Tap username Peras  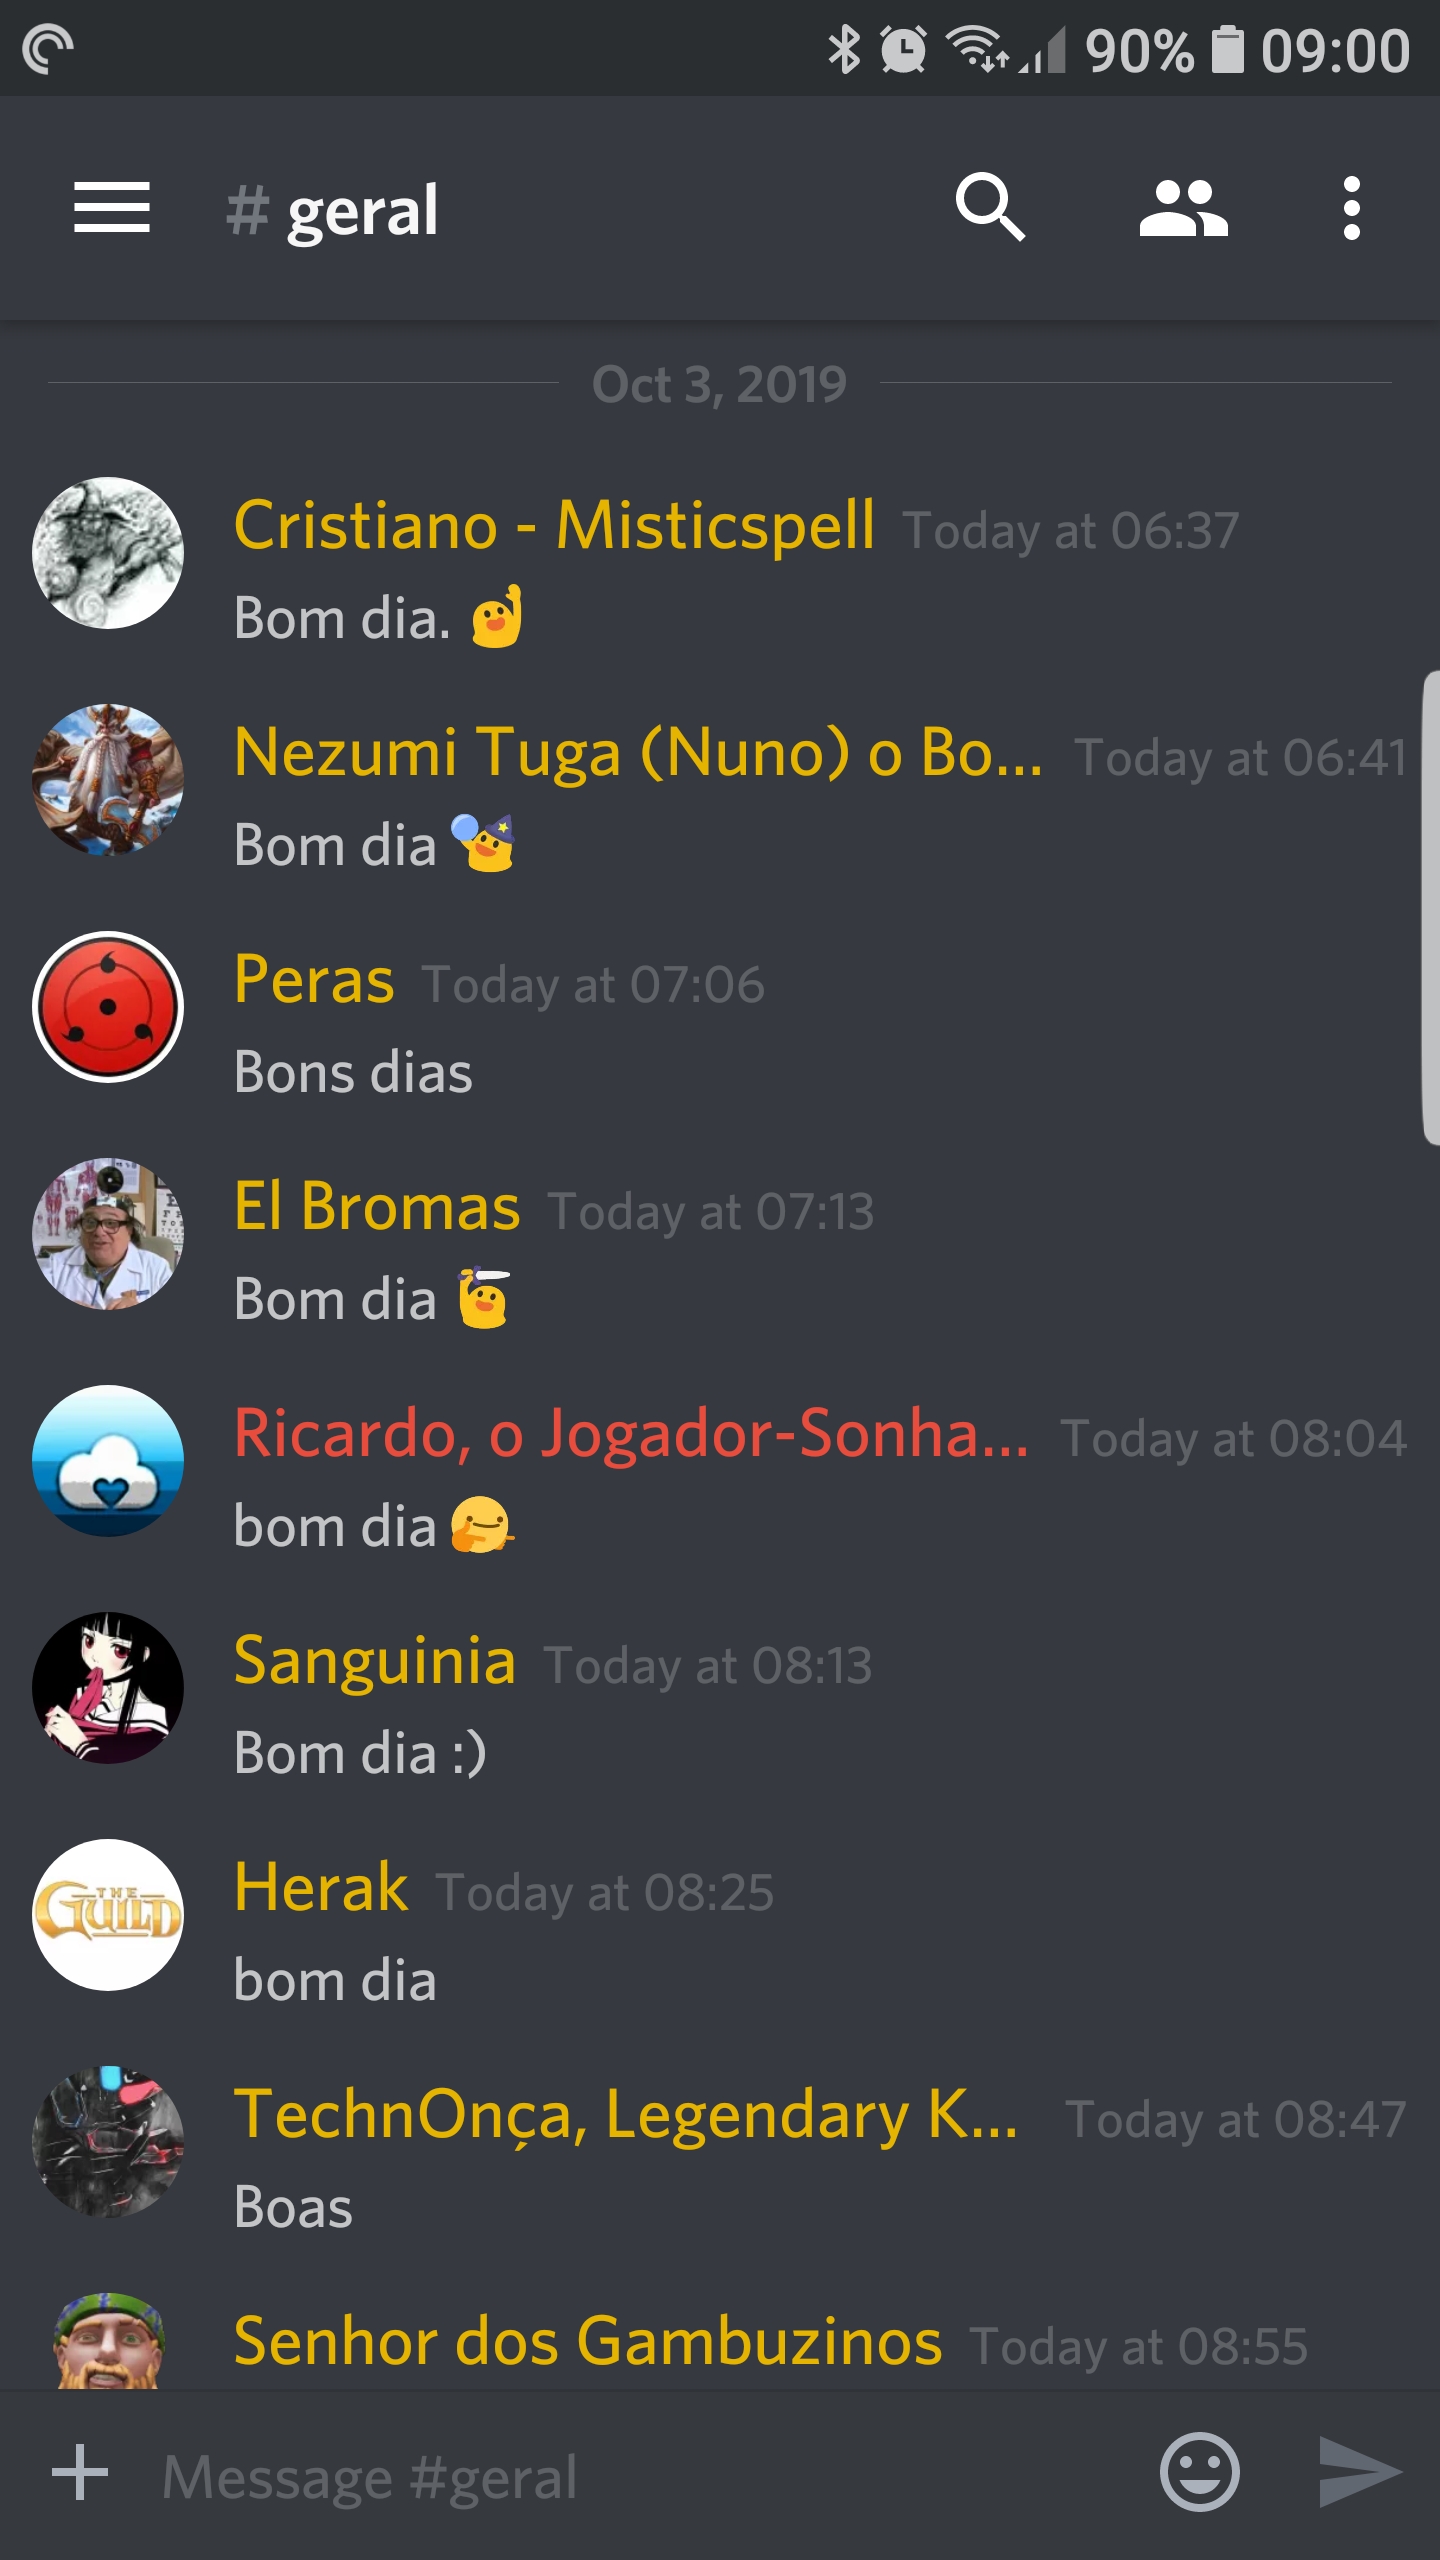(x=314, y=979)
